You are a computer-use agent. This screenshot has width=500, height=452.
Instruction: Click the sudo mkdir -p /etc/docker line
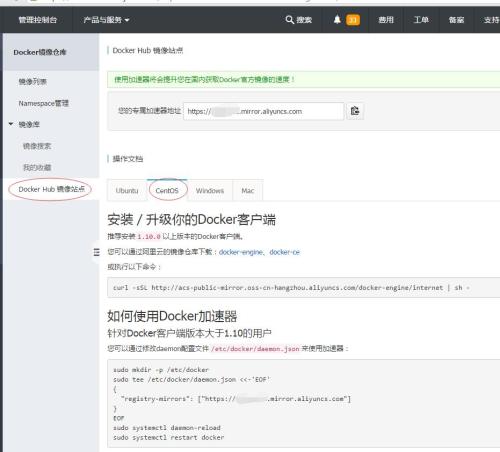[x=161, y=370]
